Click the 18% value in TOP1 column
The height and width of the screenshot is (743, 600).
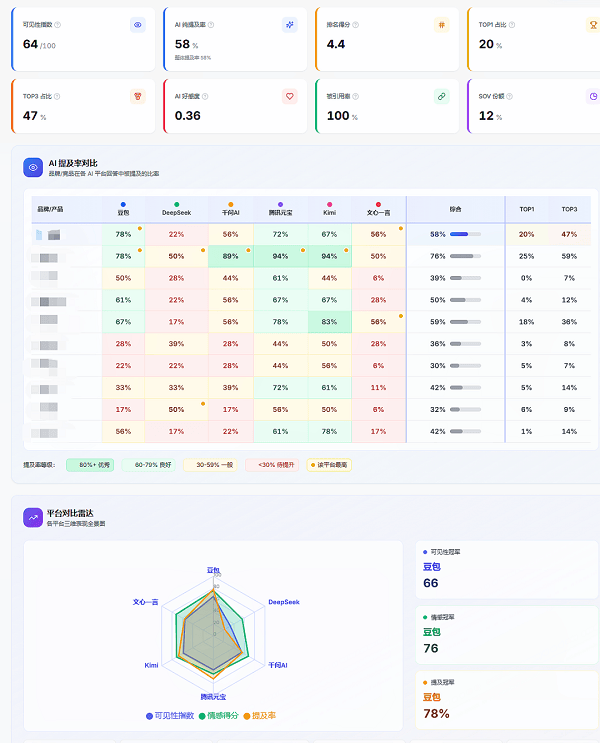pos(527,322)
